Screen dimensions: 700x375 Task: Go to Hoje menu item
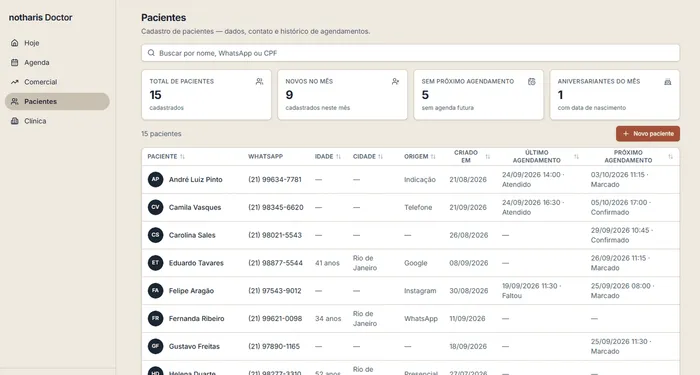[x=57, y=43]
